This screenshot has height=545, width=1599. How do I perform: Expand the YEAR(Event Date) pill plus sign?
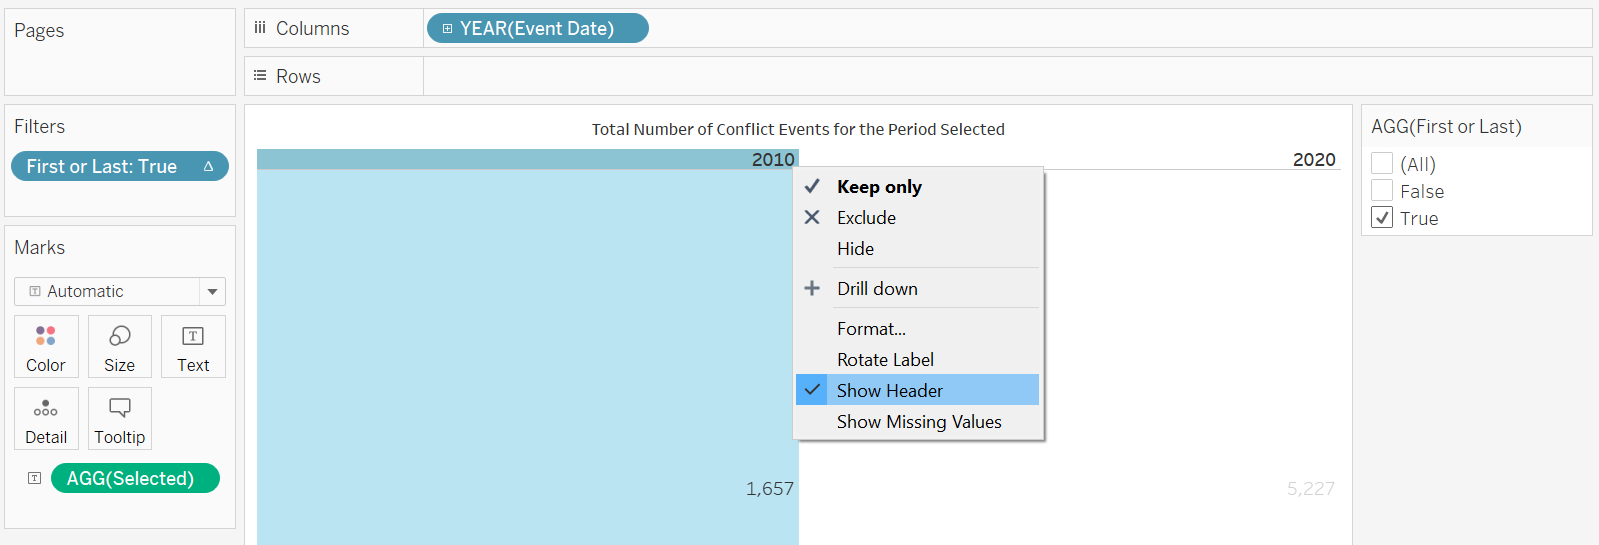click(447, 29)
